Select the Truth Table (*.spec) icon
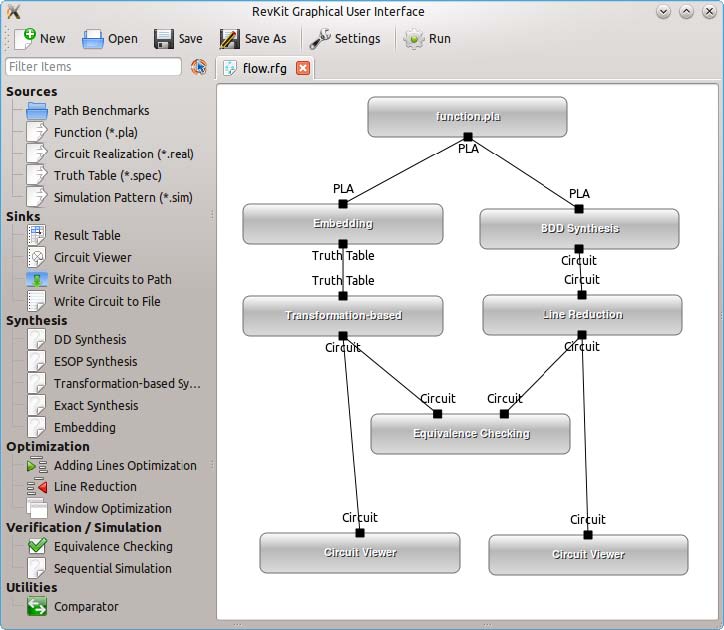The width and height of the screenshot is (724, 630). [37, 176]
